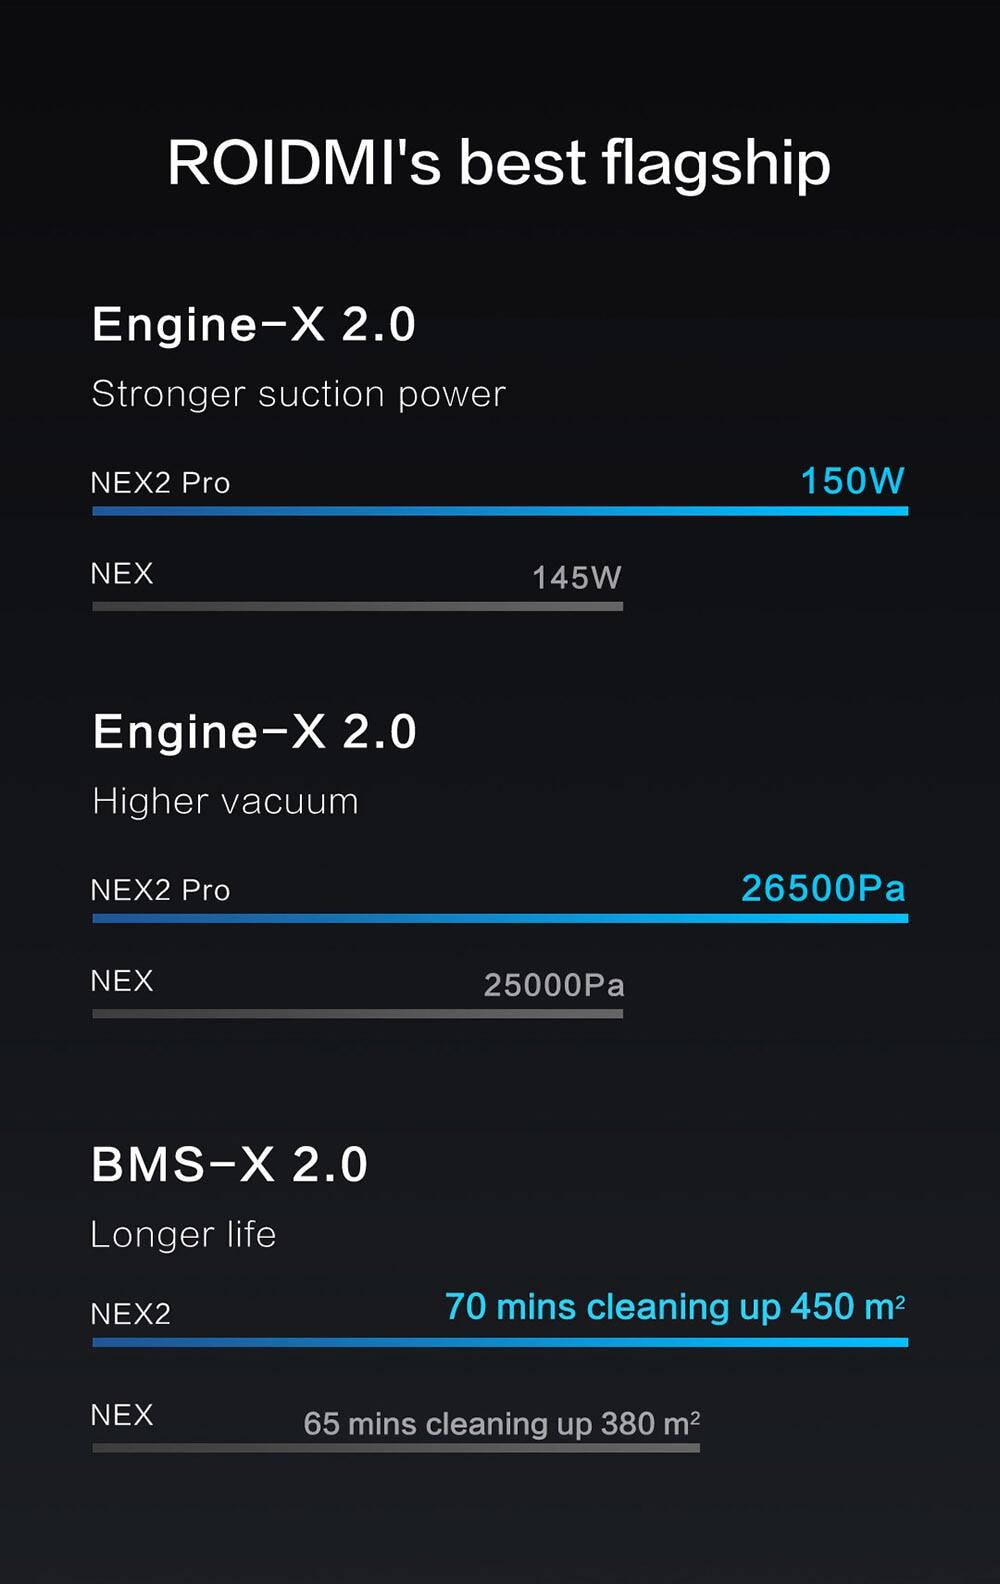Click the "Longer life" subtitle
Screen dimensions: 1000x1584
[x=183, y=1234]
